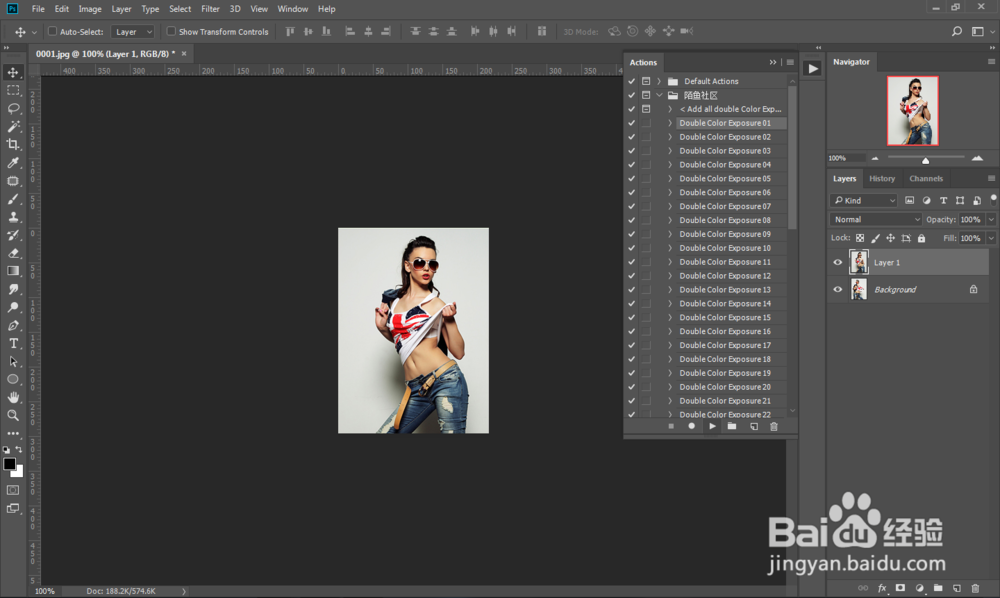Expand Double Color Exposure 05 action

[670, 179]
